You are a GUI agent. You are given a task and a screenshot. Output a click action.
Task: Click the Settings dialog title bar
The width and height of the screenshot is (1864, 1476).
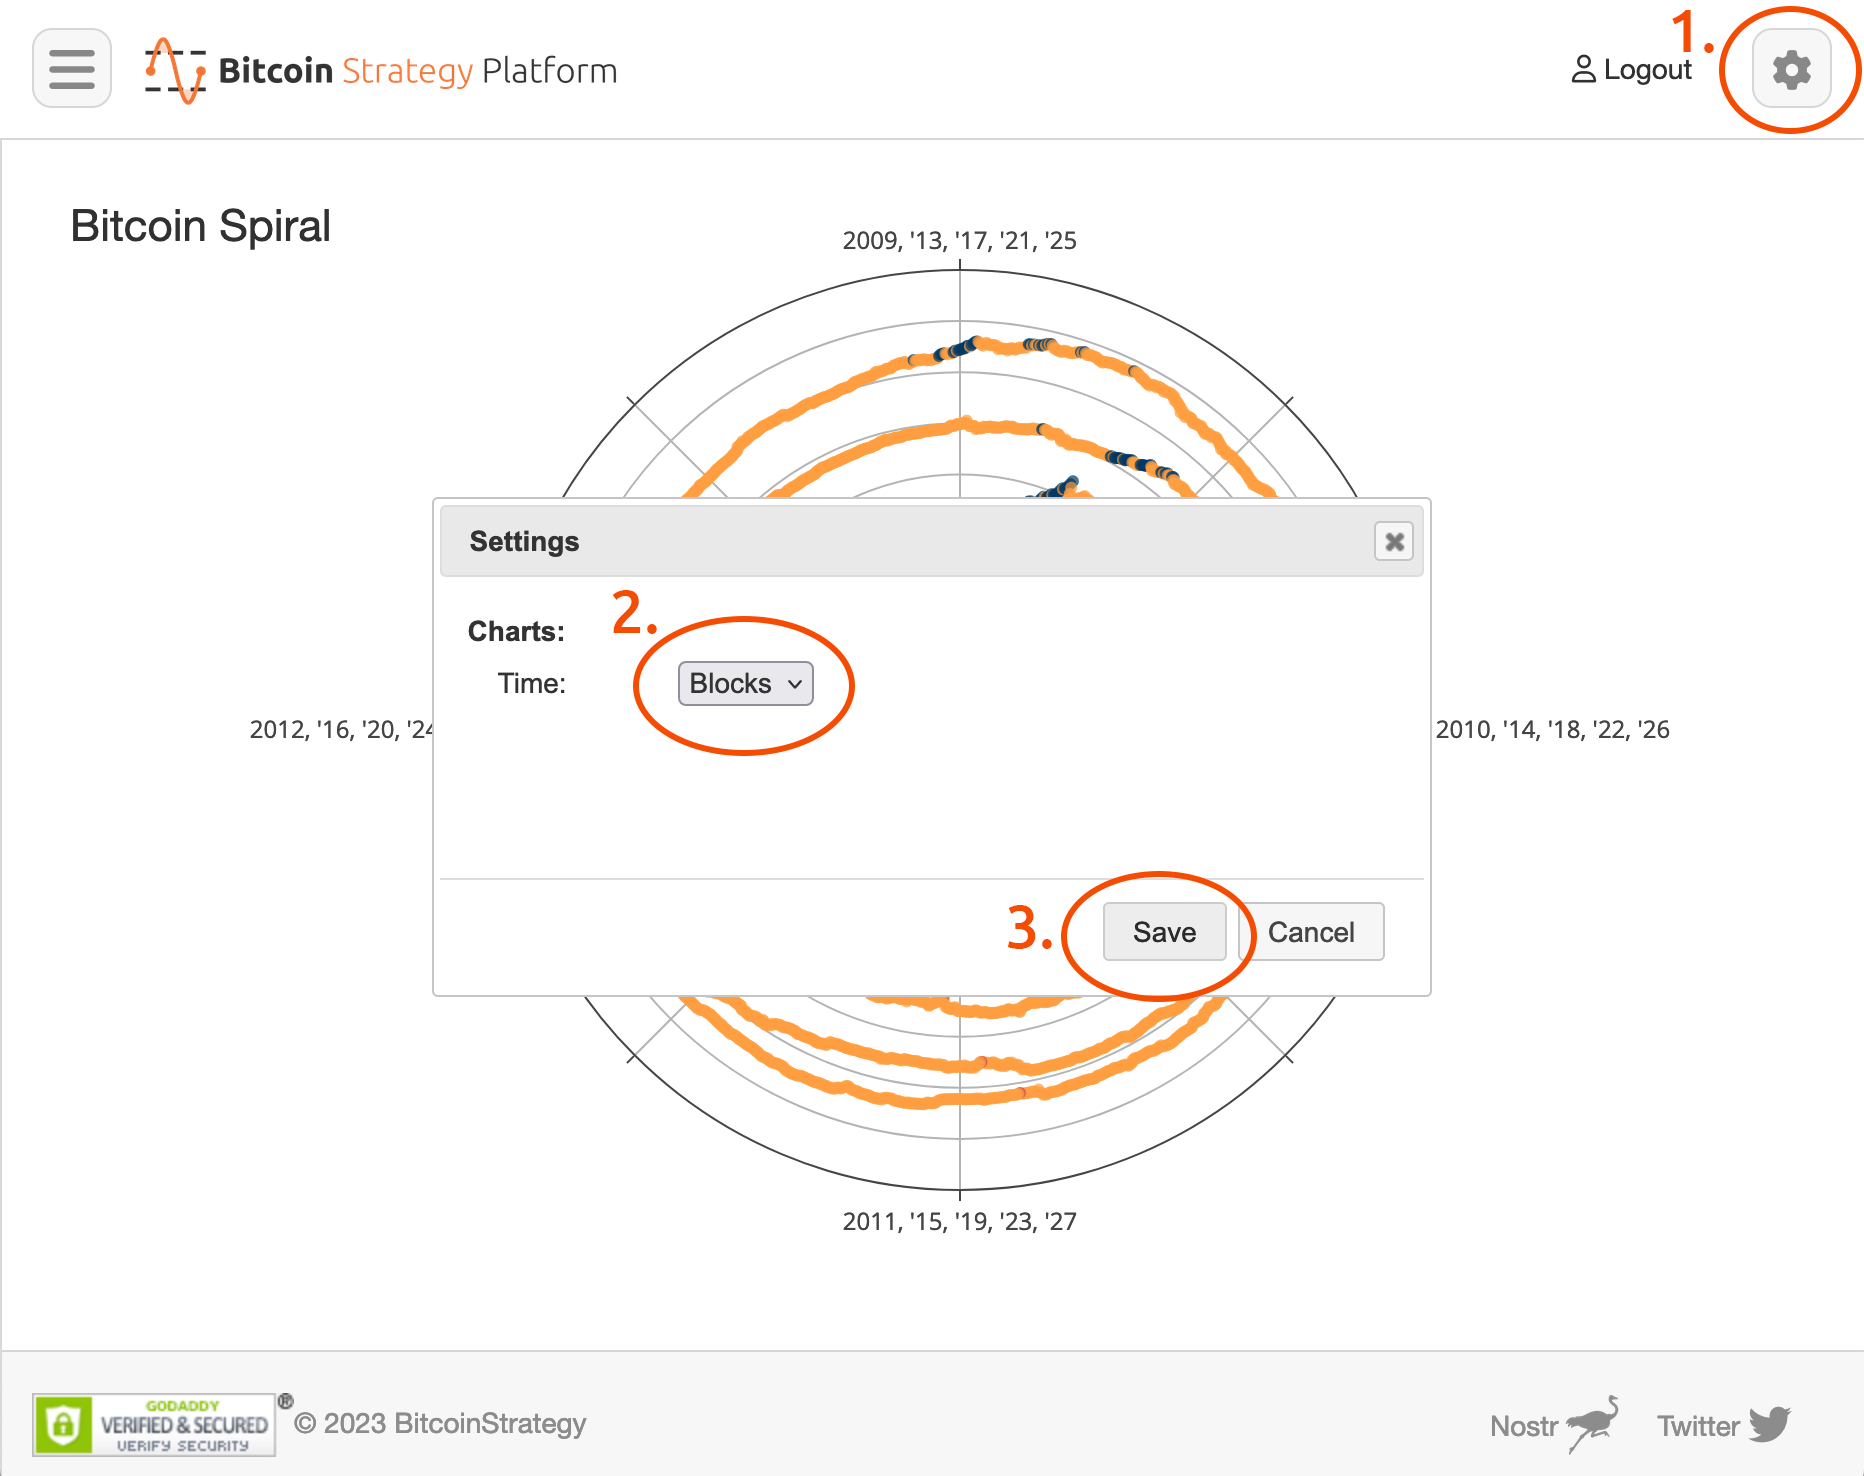[931, 541]
